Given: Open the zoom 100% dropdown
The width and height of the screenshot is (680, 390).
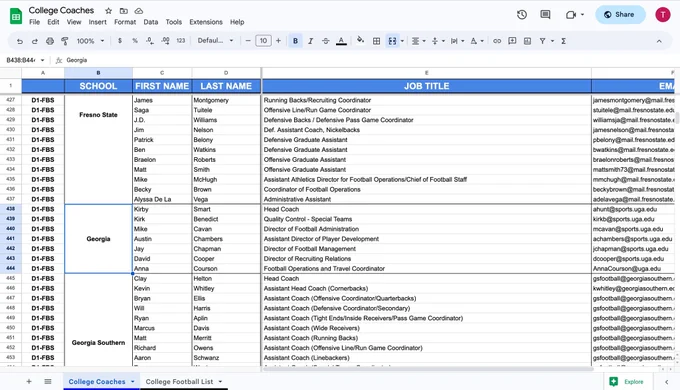Looking at the screenshot, I should click(x=90, y=41).
